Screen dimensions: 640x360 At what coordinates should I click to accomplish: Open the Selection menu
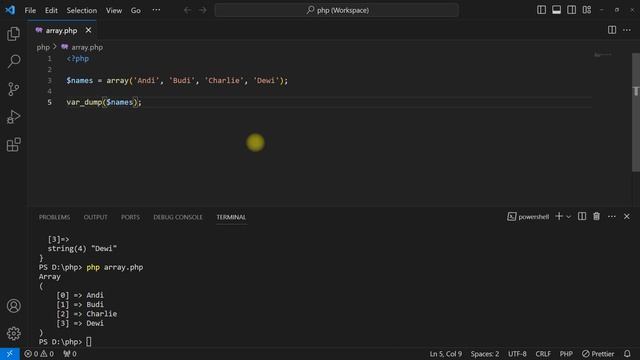coord(82,10)
